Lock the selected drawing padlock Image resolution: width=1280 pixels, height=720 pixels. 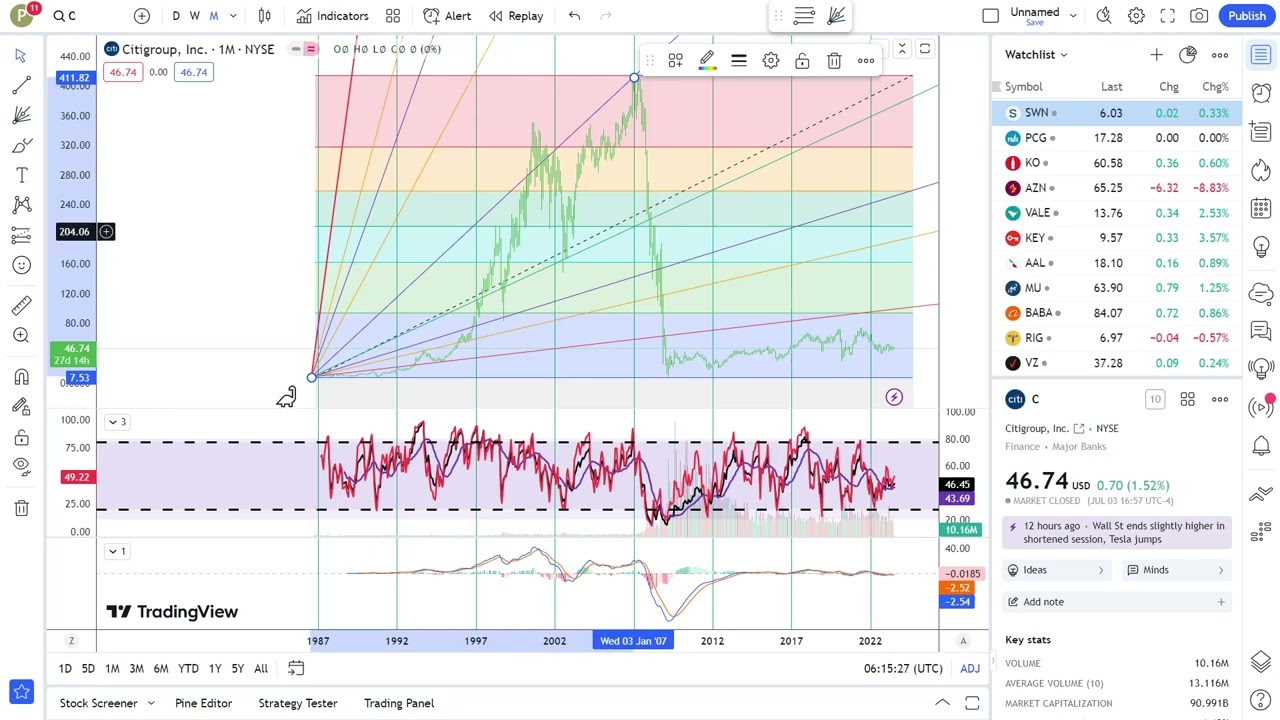coord(802,61)
